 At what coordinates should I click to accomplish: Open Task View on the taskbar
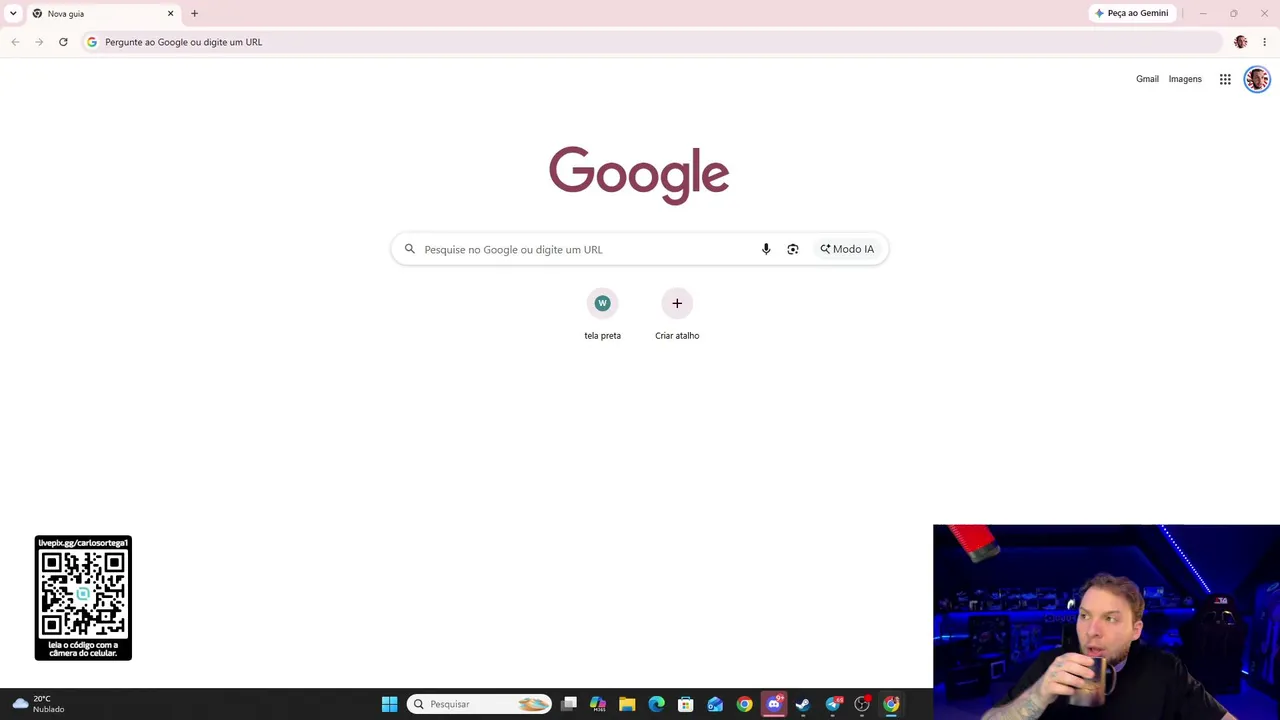(x=569, y=704)
